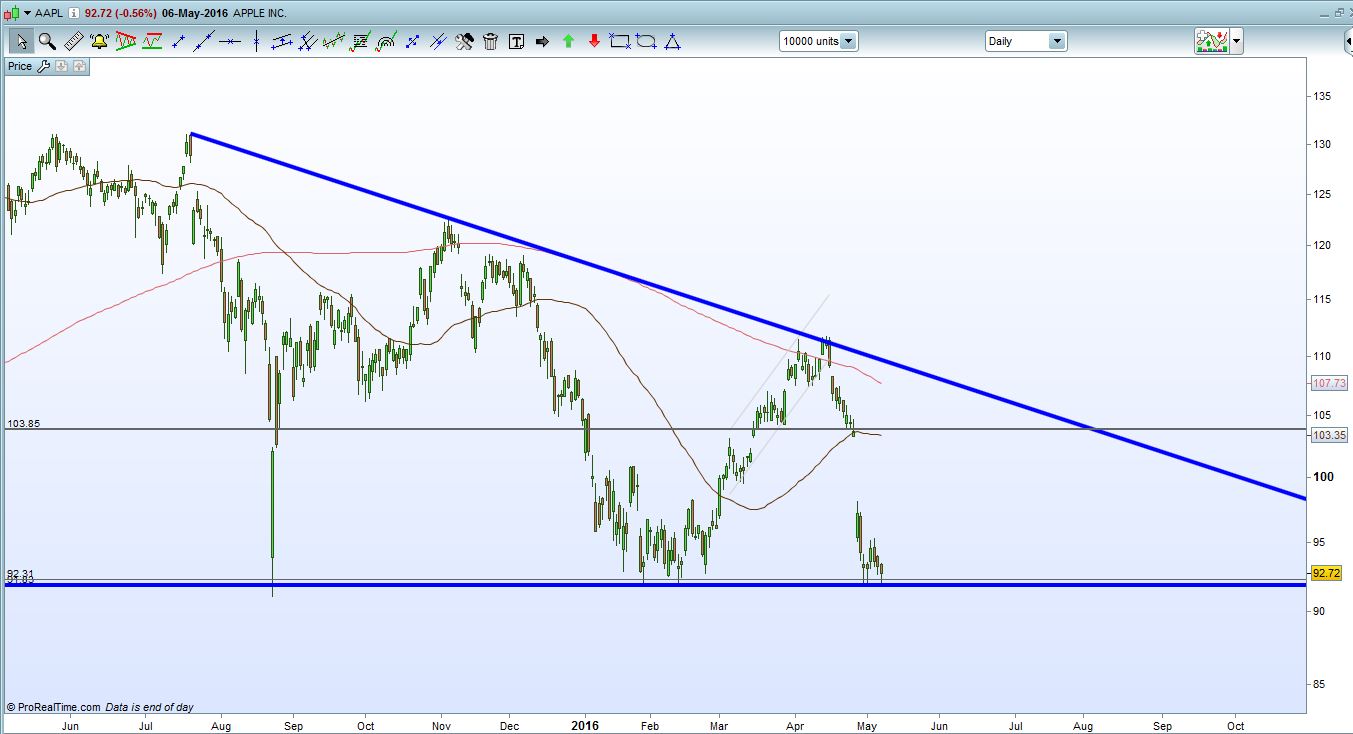Add a green up arrow marker
The image size is (1353, 734).
click(x=568, y=42)
